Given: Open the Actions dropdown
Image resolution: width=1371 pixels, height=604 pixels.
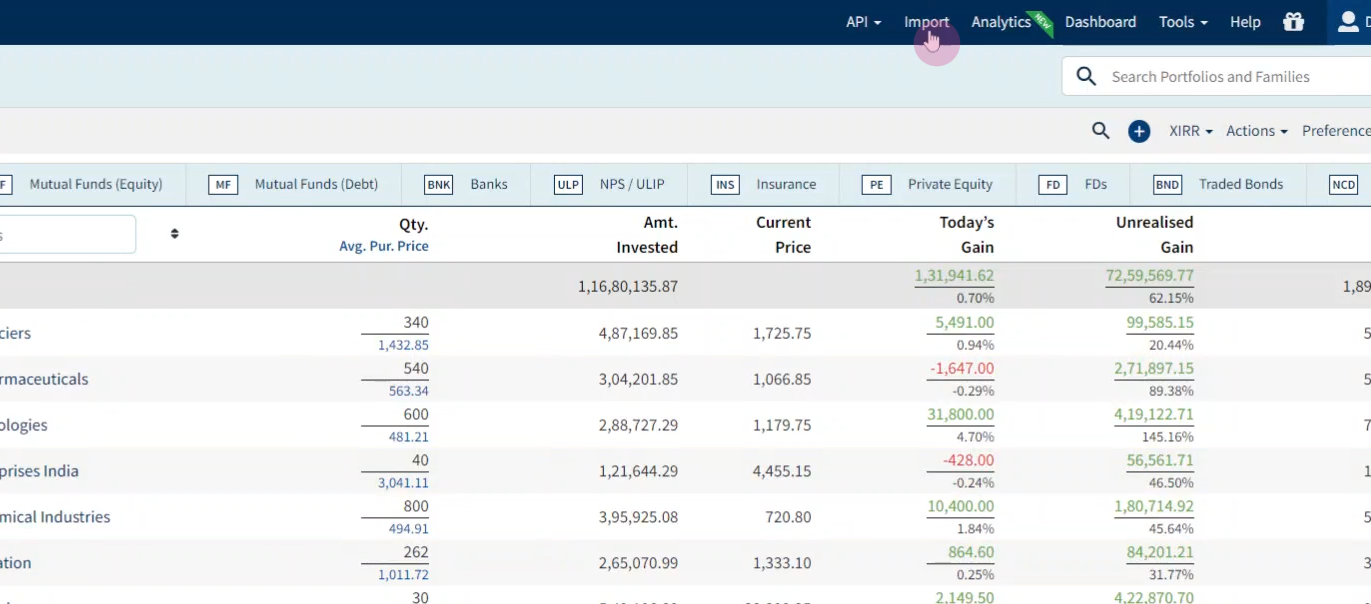Looking at the screenshot, I should 1257,131.
